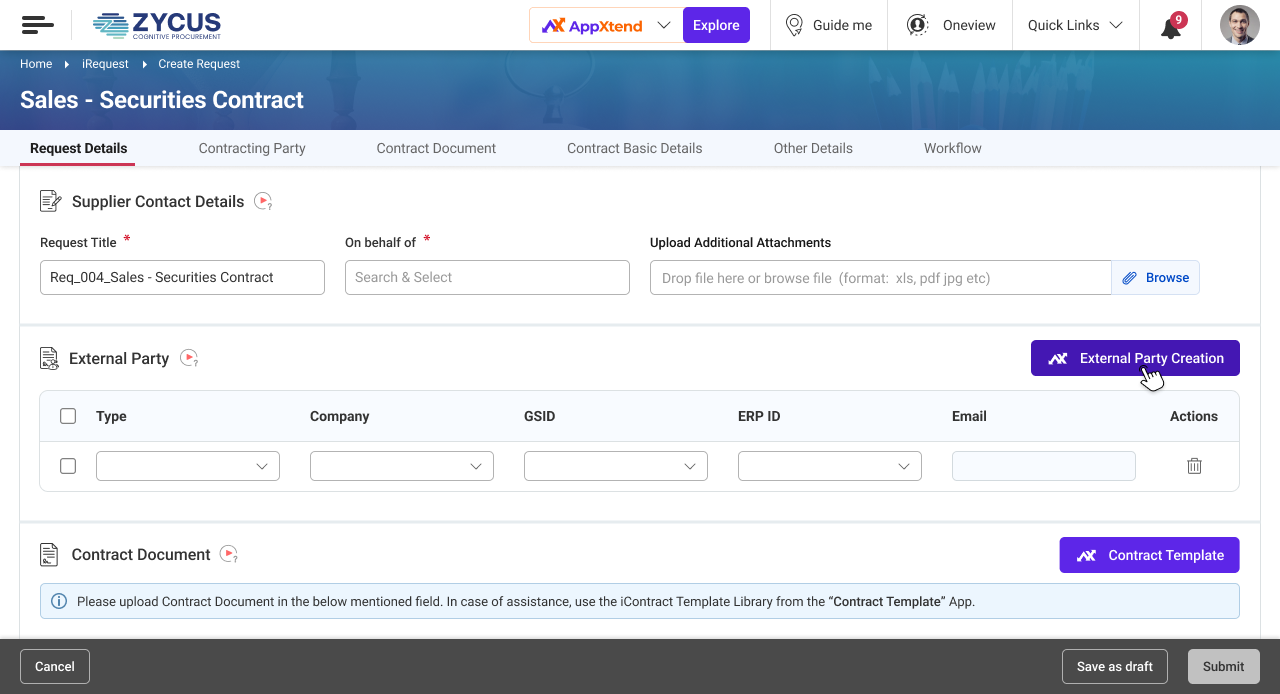
Task: Open the Type dropdown
Action: (188, 466)
